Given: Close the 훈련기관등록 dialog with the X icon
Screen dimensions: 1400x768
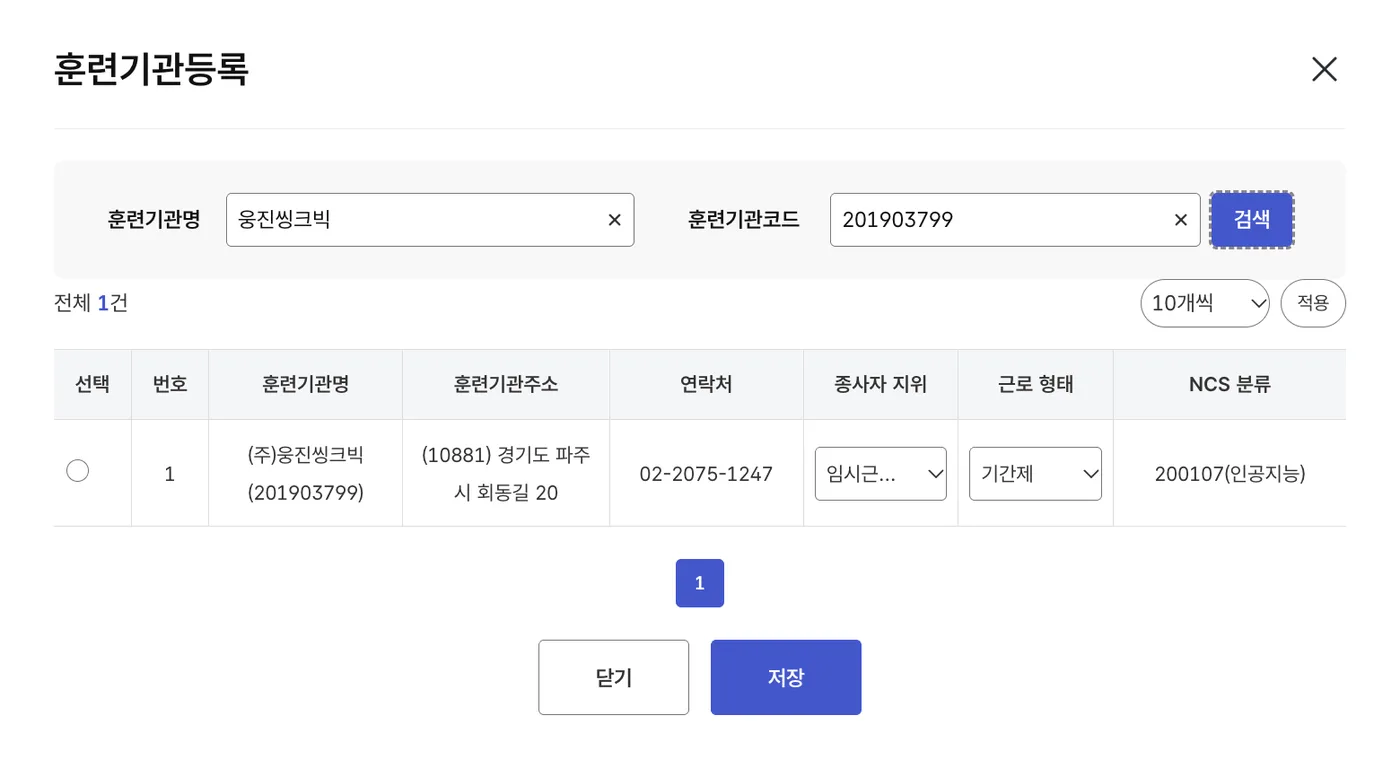Looking at the screenshot, I should (x=1324, y=69).
